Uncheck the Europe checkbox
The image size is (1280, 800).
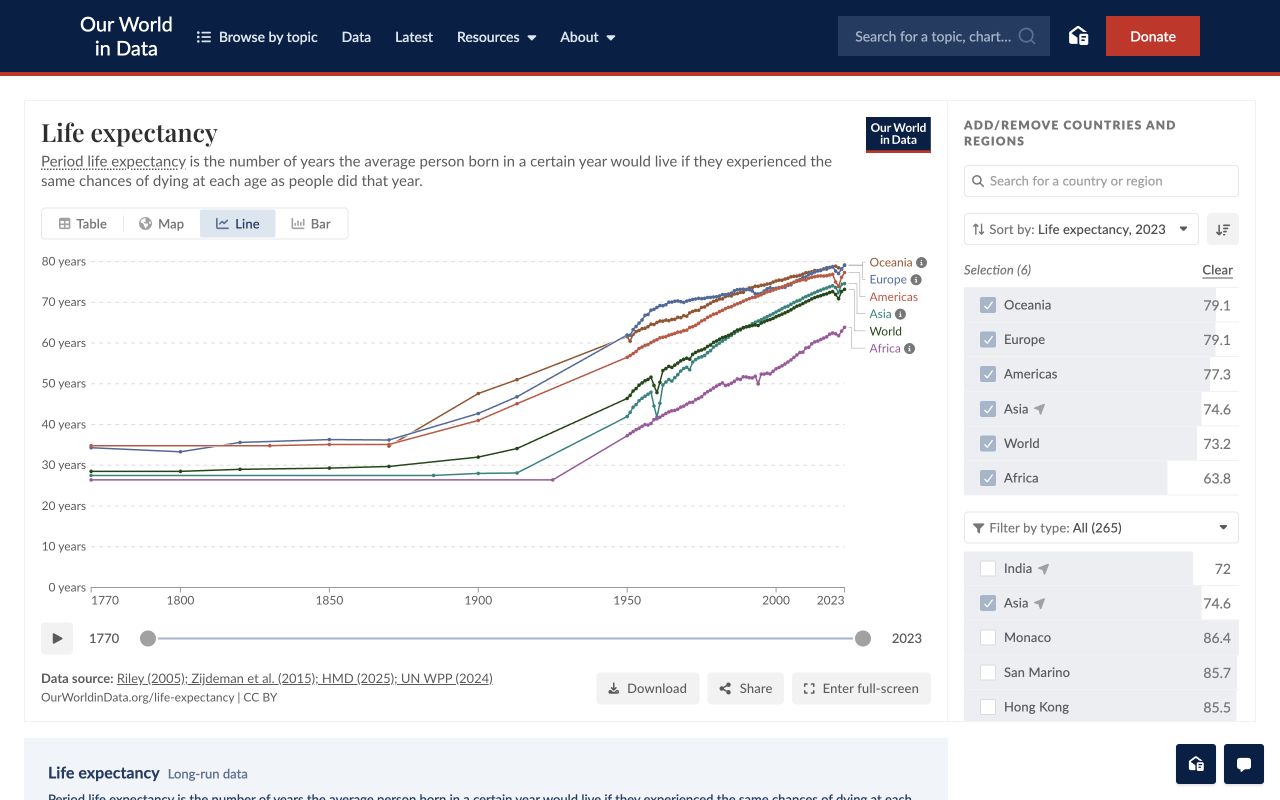[x=988, y=340]
